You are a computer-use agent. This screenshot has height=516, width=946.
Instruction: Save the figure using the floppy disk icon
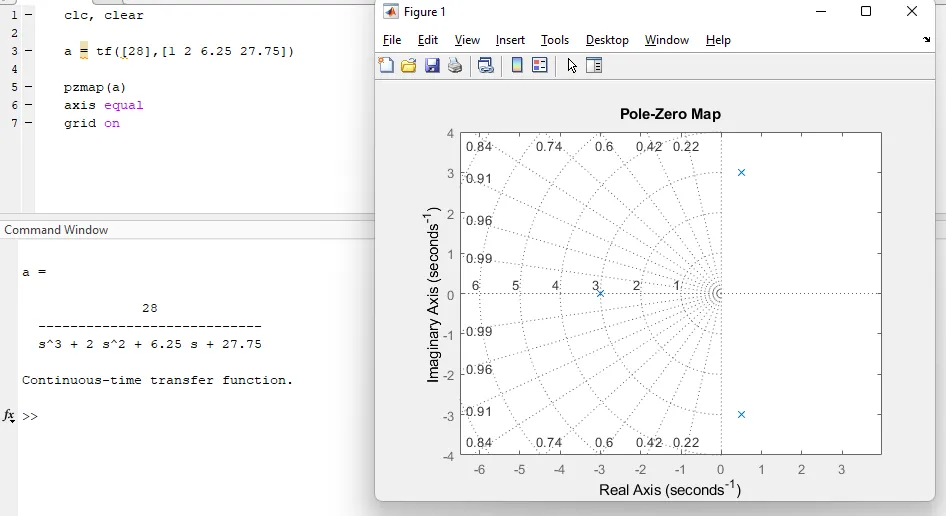[432, 66]
